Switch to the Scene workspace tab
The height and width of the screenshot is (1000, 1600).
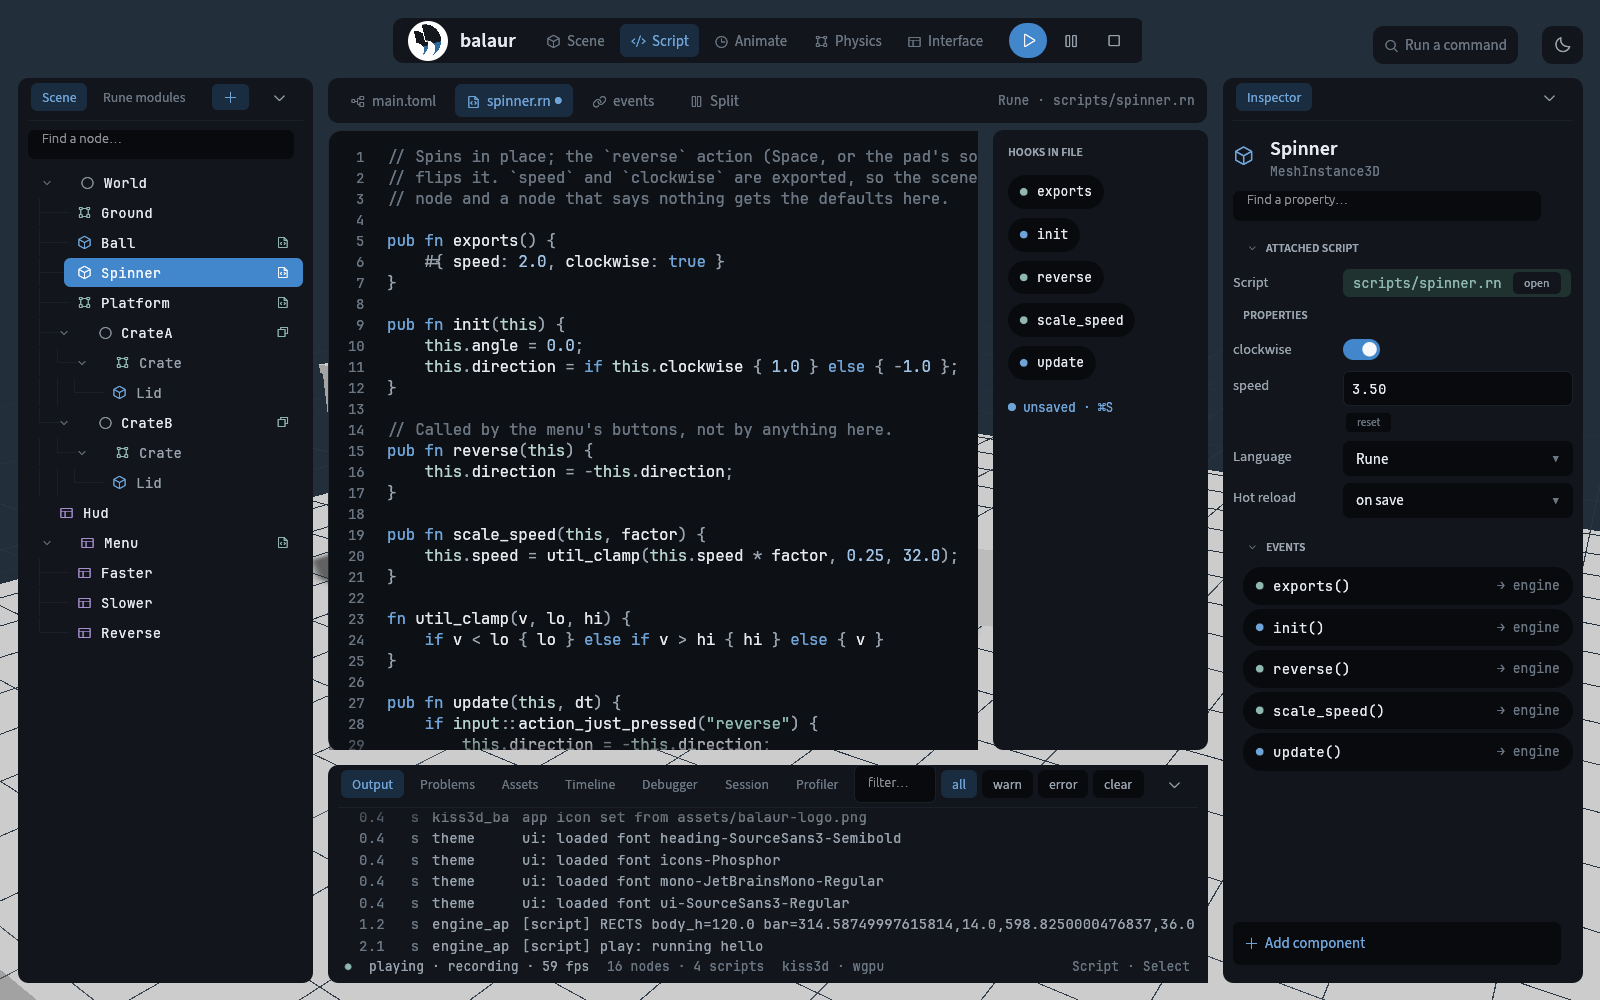coord(575,41)
